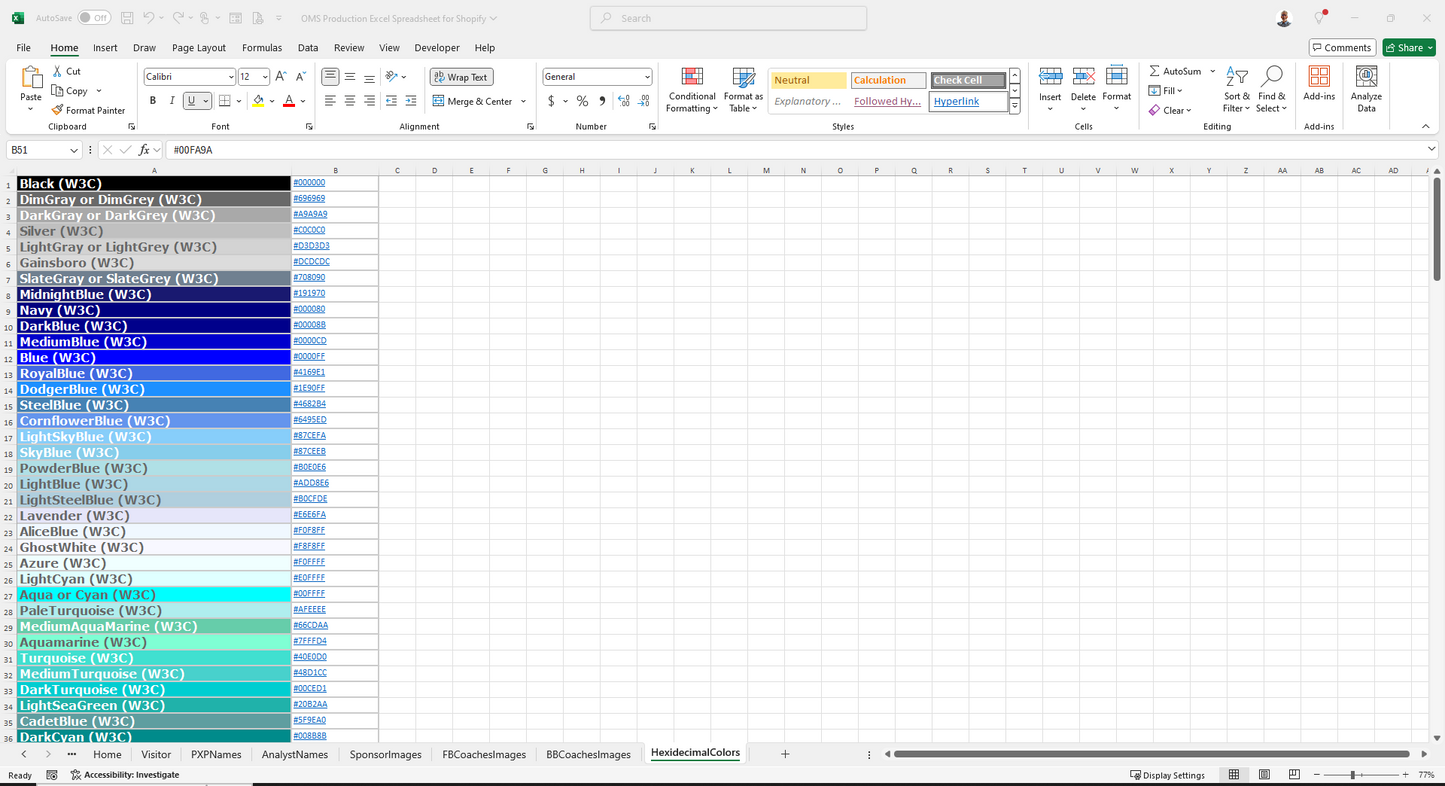Enable Wrap Text for the selection
Screen dimensions: 1445x786
pyautogui.click(x=460, y=76)
